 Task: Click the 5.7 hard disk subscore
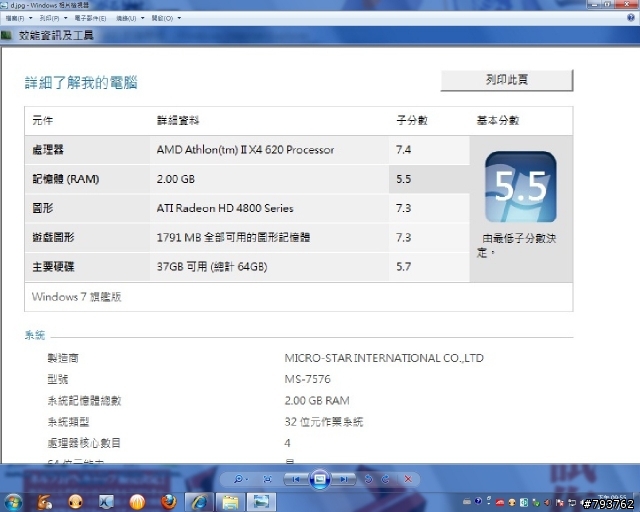[x=403, y=267]
